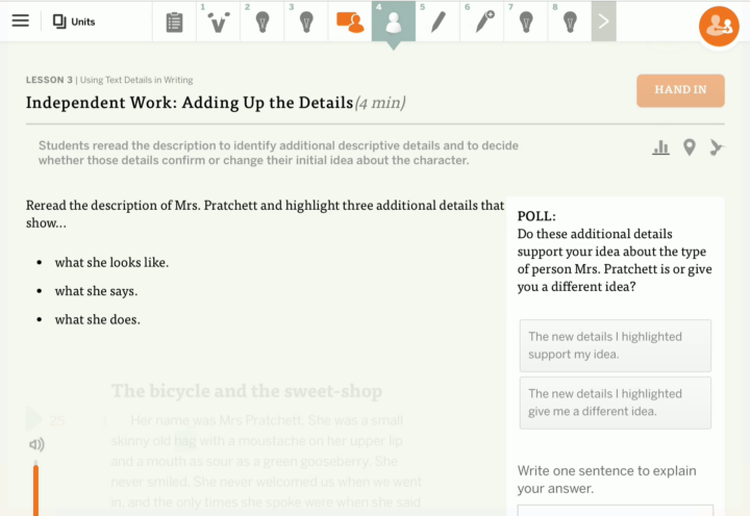Click the sentence explanation text box
Screen dimensions: 750x516
(615, 510)
